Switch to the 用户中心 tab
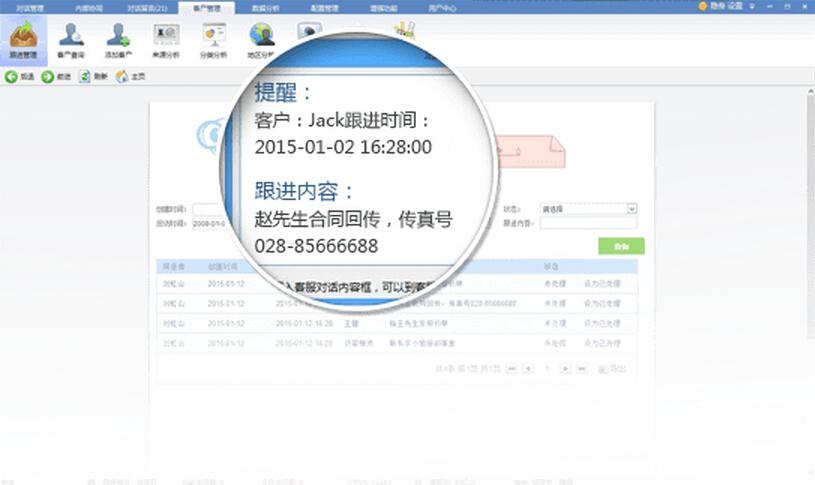This screenshot has height=485, width=815. [442, 8]
